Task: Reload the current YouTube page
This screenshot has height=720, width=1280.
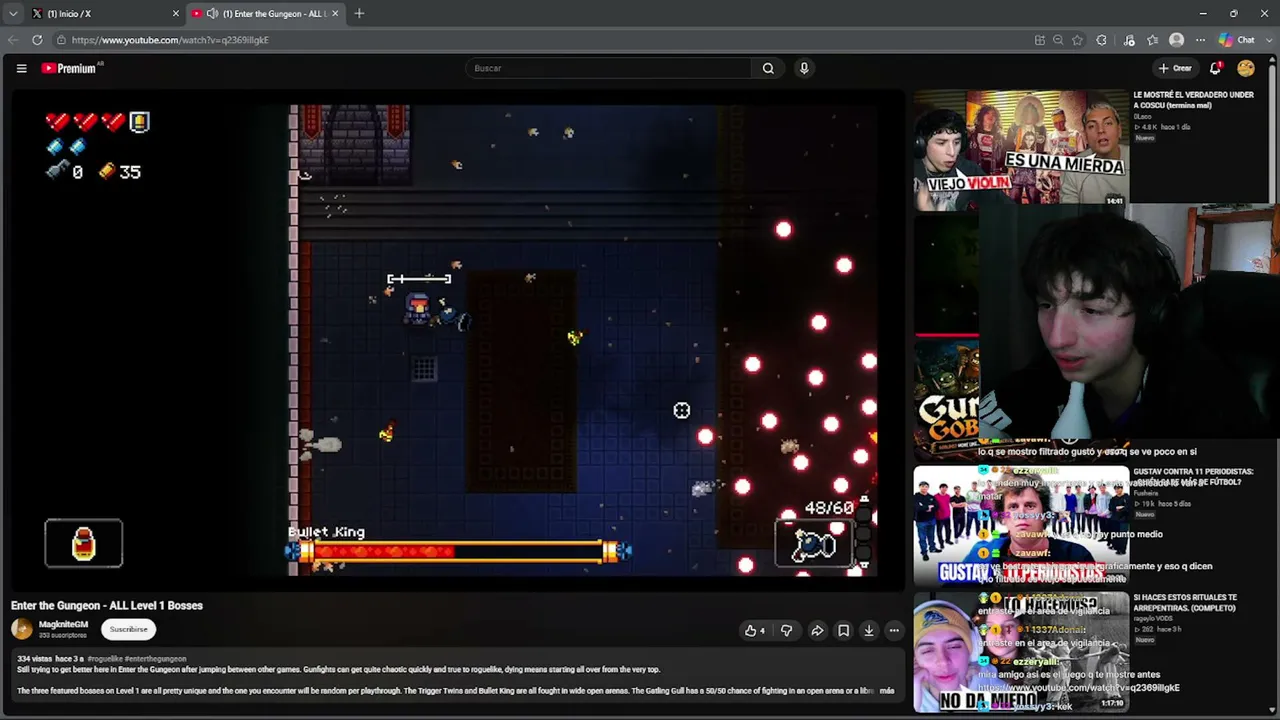Action: (37, 40)
